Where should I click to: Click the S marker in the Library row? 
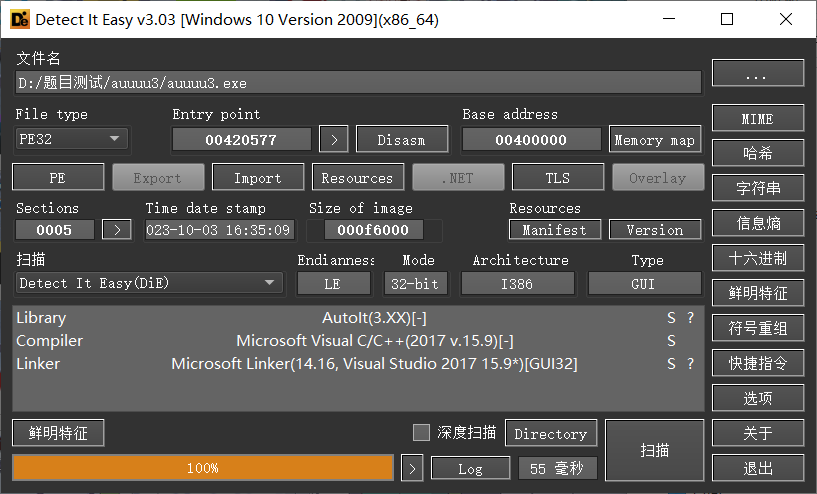pos(672,318)
